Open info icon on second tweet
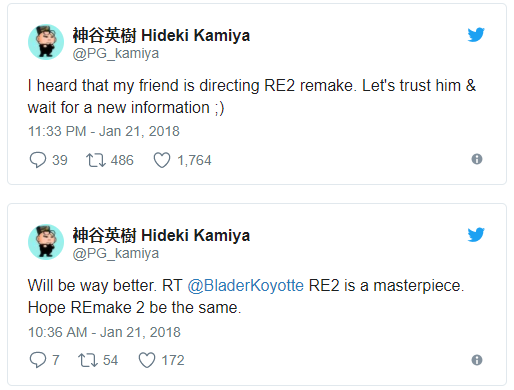 [x=477, y=360]
